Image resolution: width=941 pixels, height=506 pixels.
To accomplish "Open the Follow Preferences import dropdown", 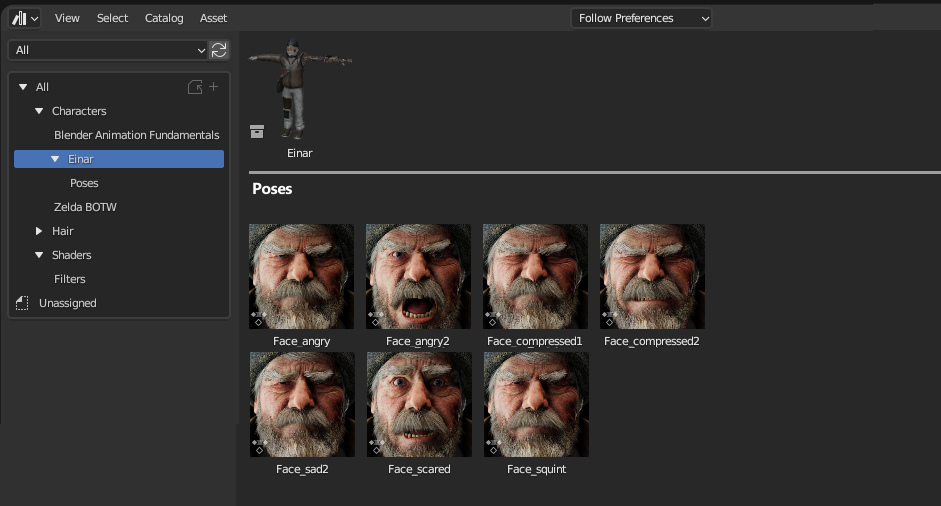I will (x=641, y=18).
